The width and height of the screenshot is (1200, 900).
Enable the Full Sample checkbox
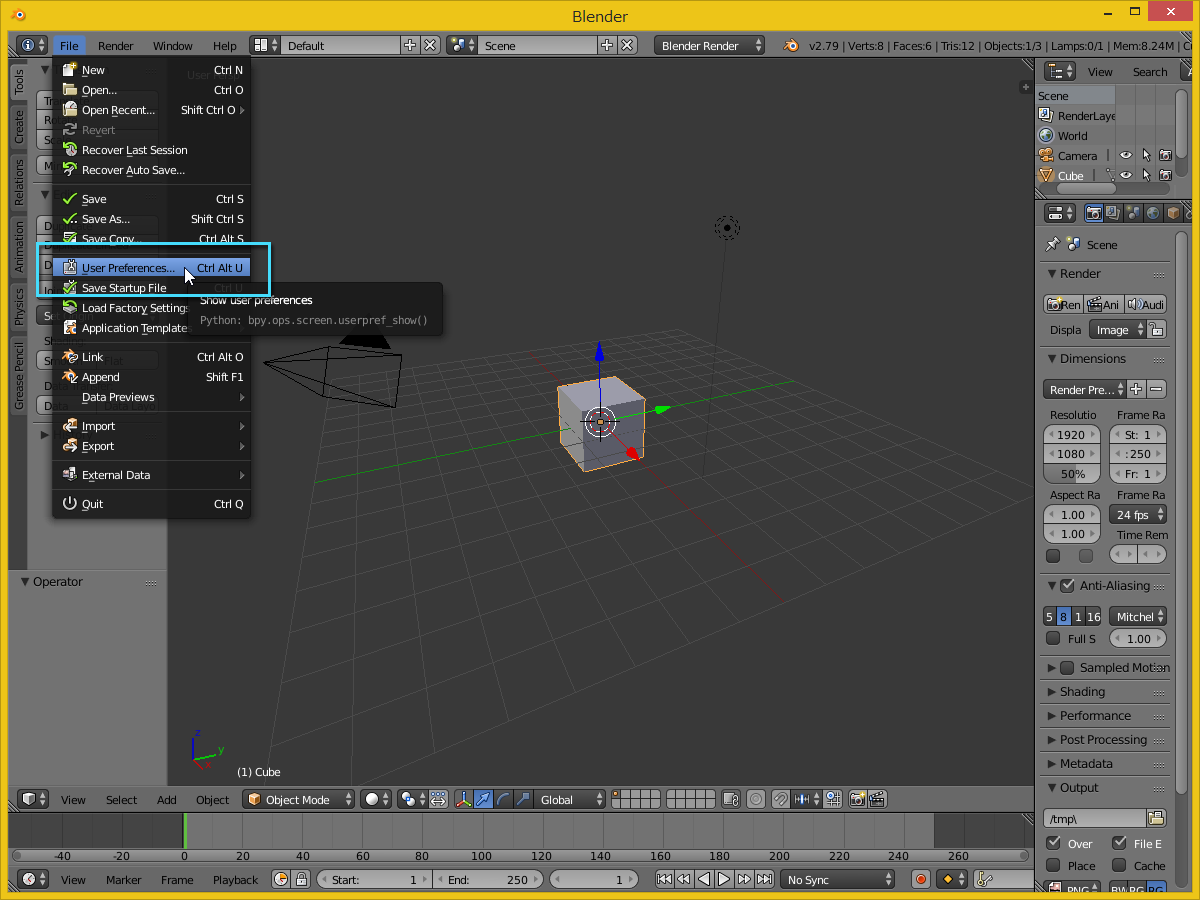(1053, 638)
